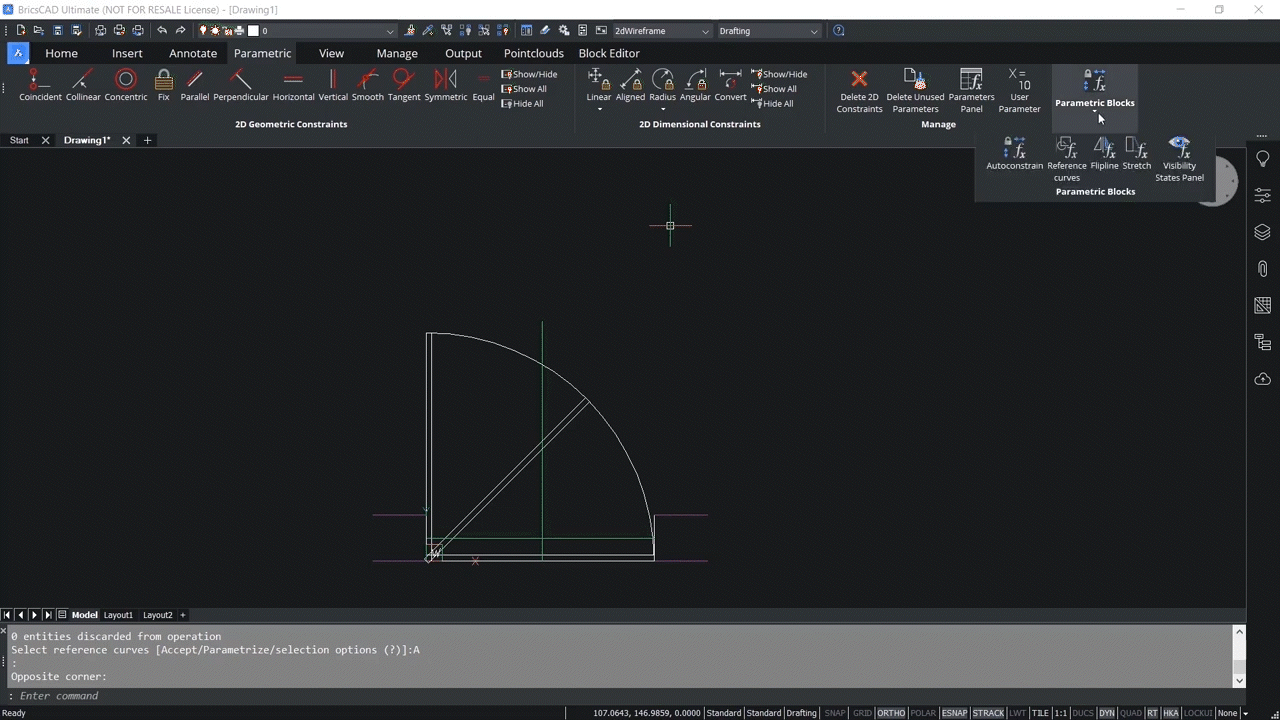Toggle ORTHO mode in status bar
The image size is (1280, 720).
tap(891, 713)
